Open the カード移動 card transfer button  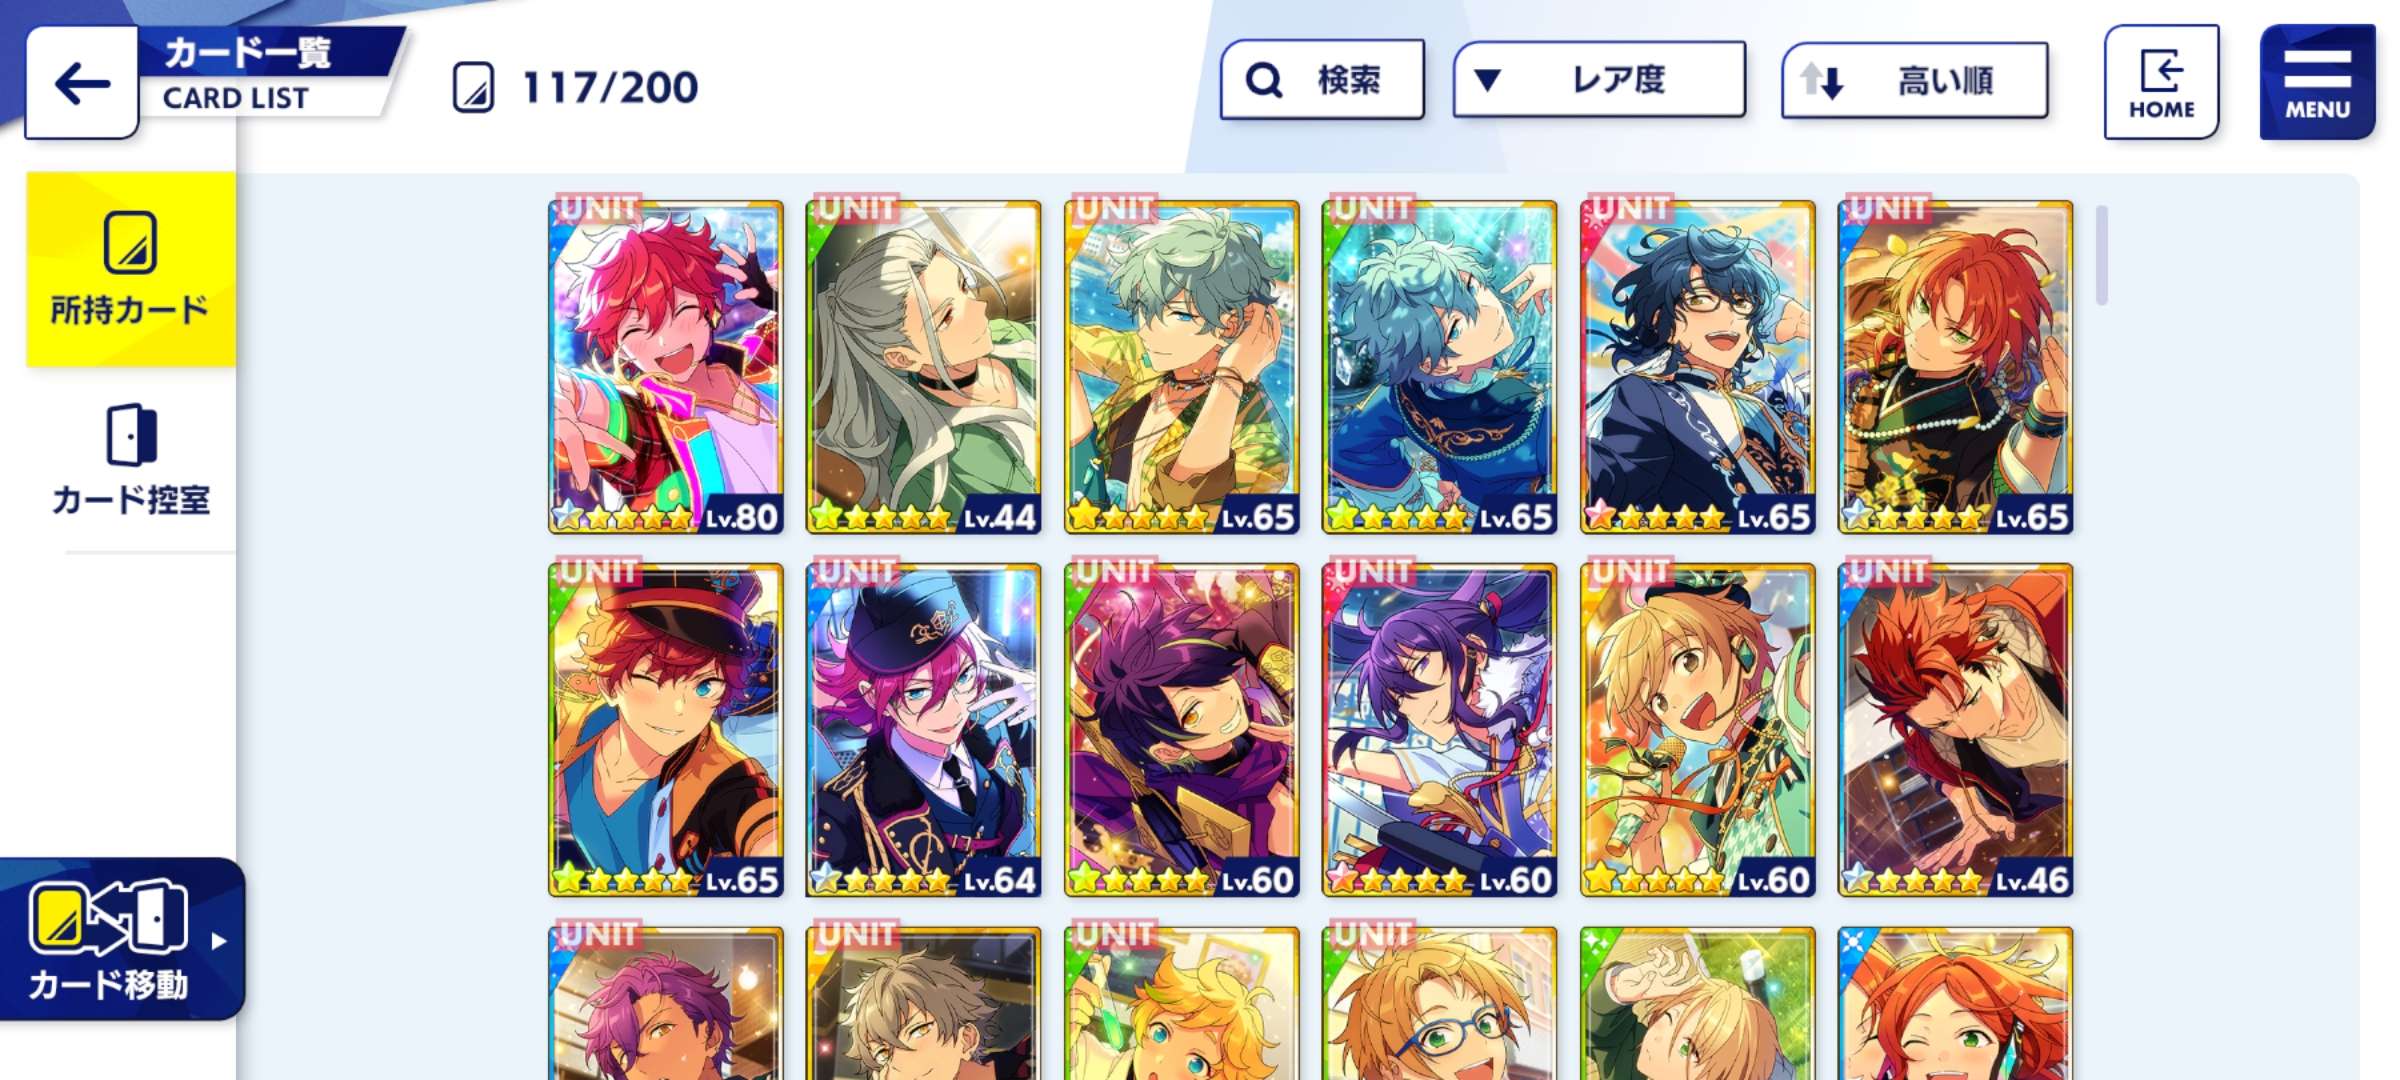point(120,939)
